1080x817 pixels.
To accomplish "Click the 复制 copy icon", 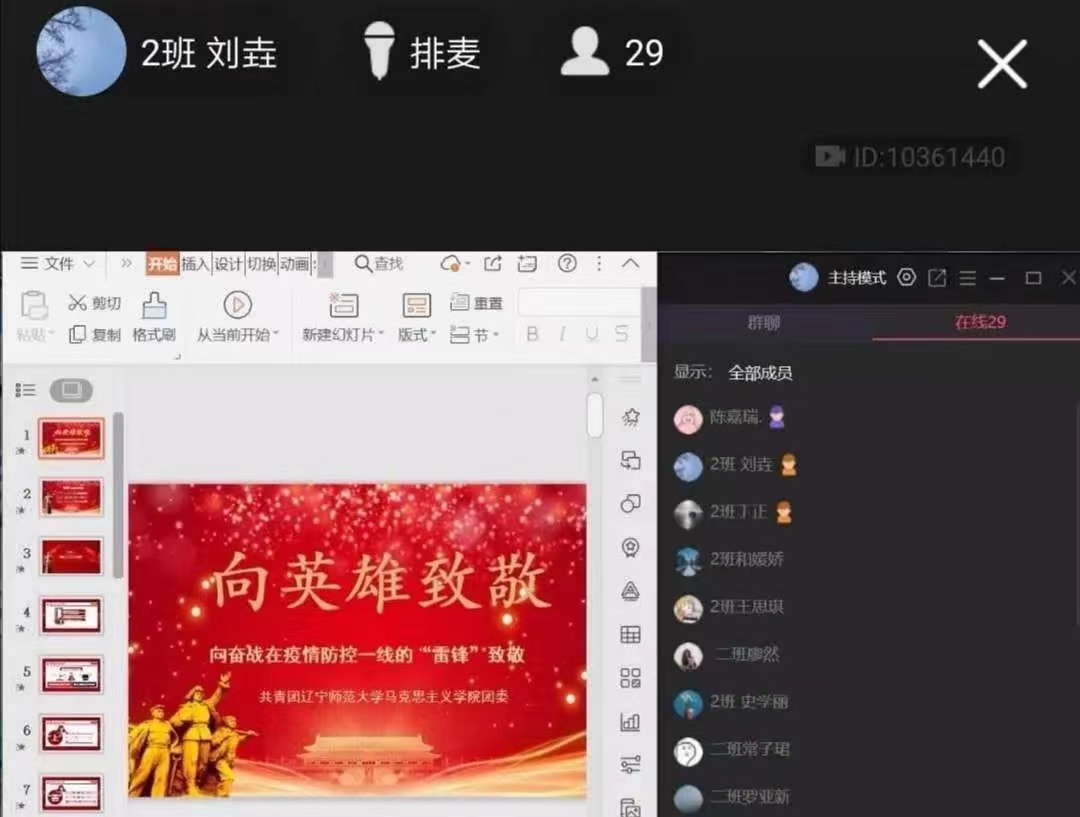I will (78, 335).
